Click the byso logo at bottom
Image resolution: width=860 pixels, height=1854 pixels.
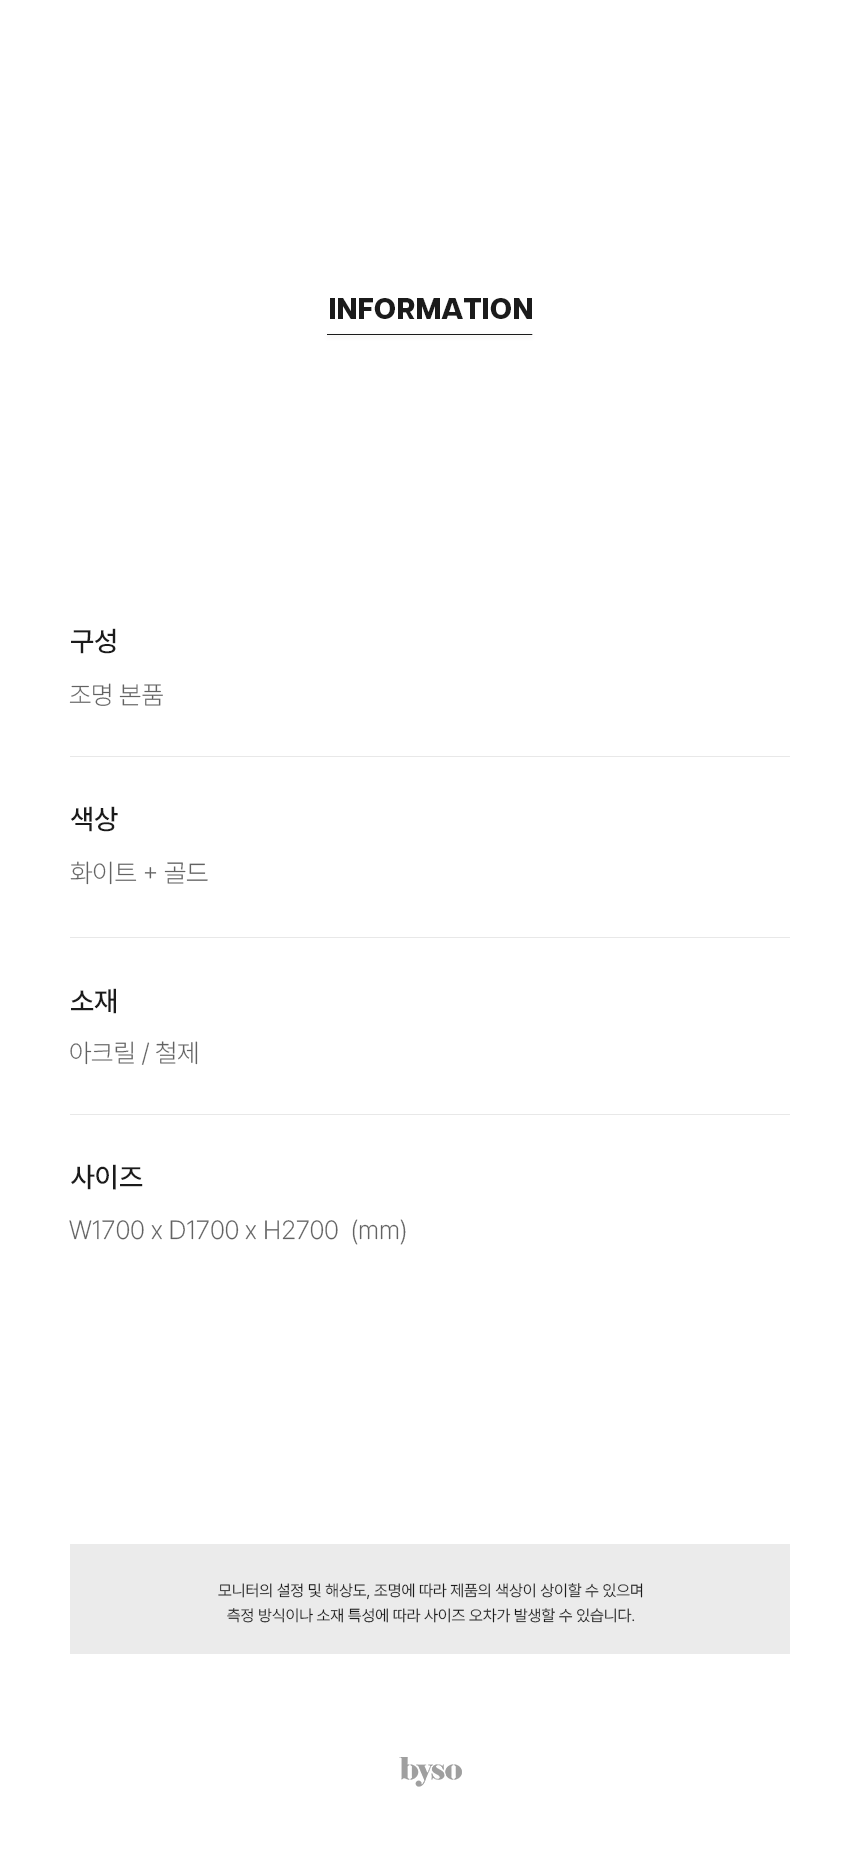[x=431, y=1770]
